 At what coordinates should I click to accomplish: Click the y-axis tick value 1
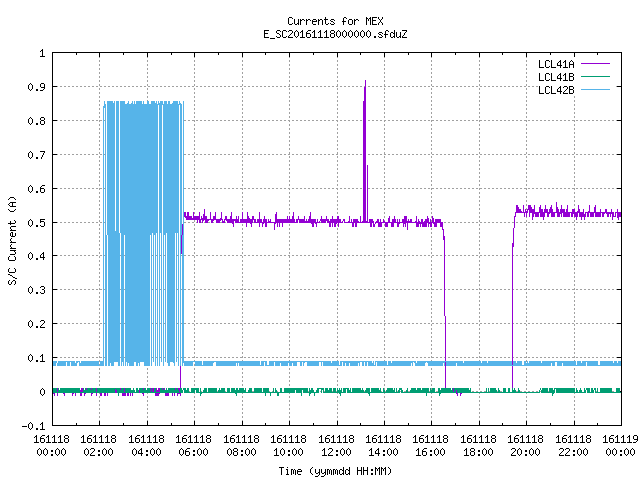[42, 53]
